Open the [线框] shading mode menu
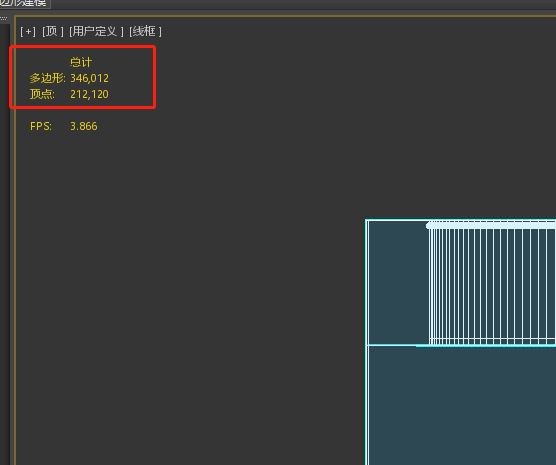The height and width of the screenshot is (465, 556). (x=145, y=32)
